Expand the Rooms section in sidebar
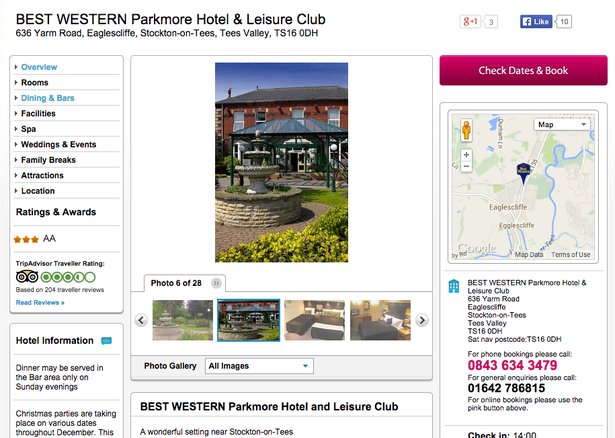615x438 pixels. 35,83
